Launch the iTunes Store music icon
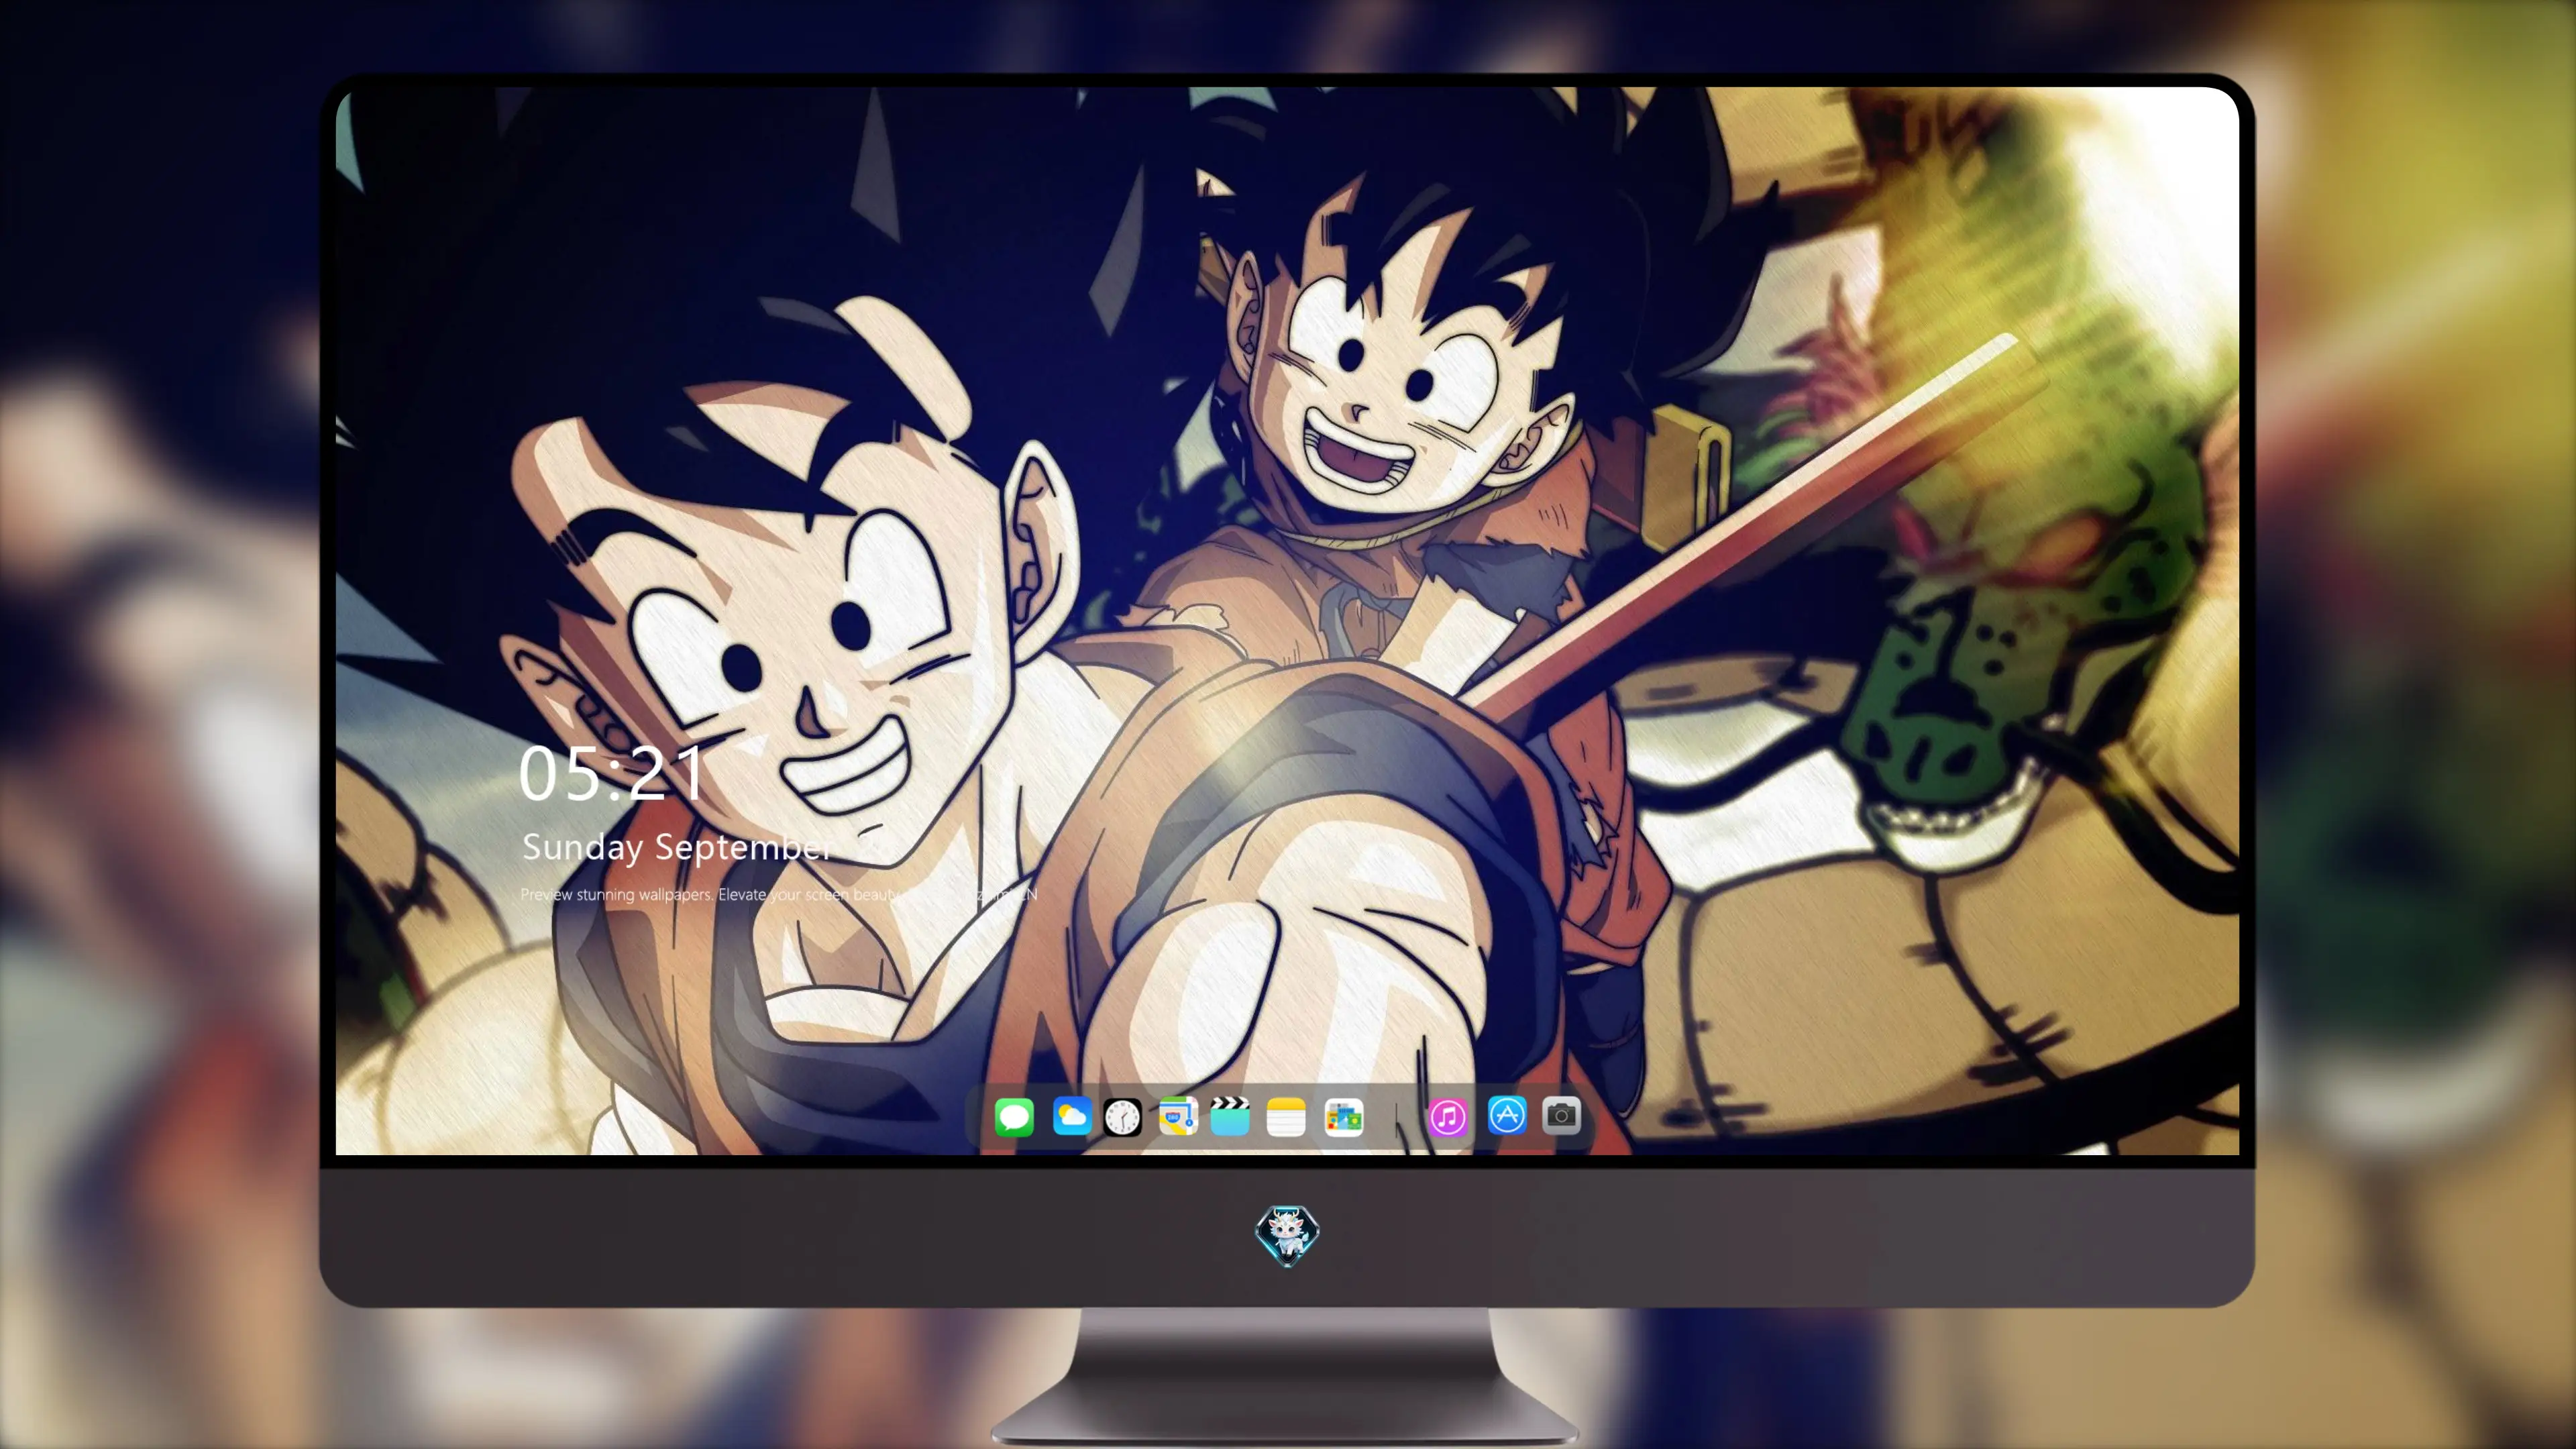 [x=1448, y=1117]
